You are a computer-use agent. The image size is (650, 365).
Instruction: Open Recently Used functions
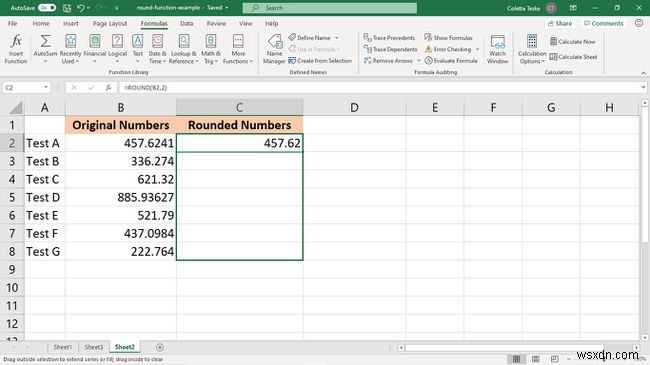click(70, 49)
